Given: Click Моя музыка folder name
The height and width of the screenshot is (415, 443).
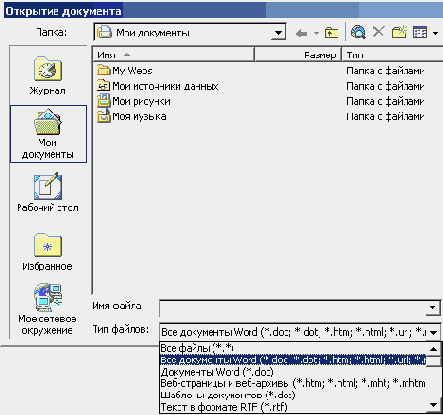Looking at the screenshot, I should coord(139,116).
